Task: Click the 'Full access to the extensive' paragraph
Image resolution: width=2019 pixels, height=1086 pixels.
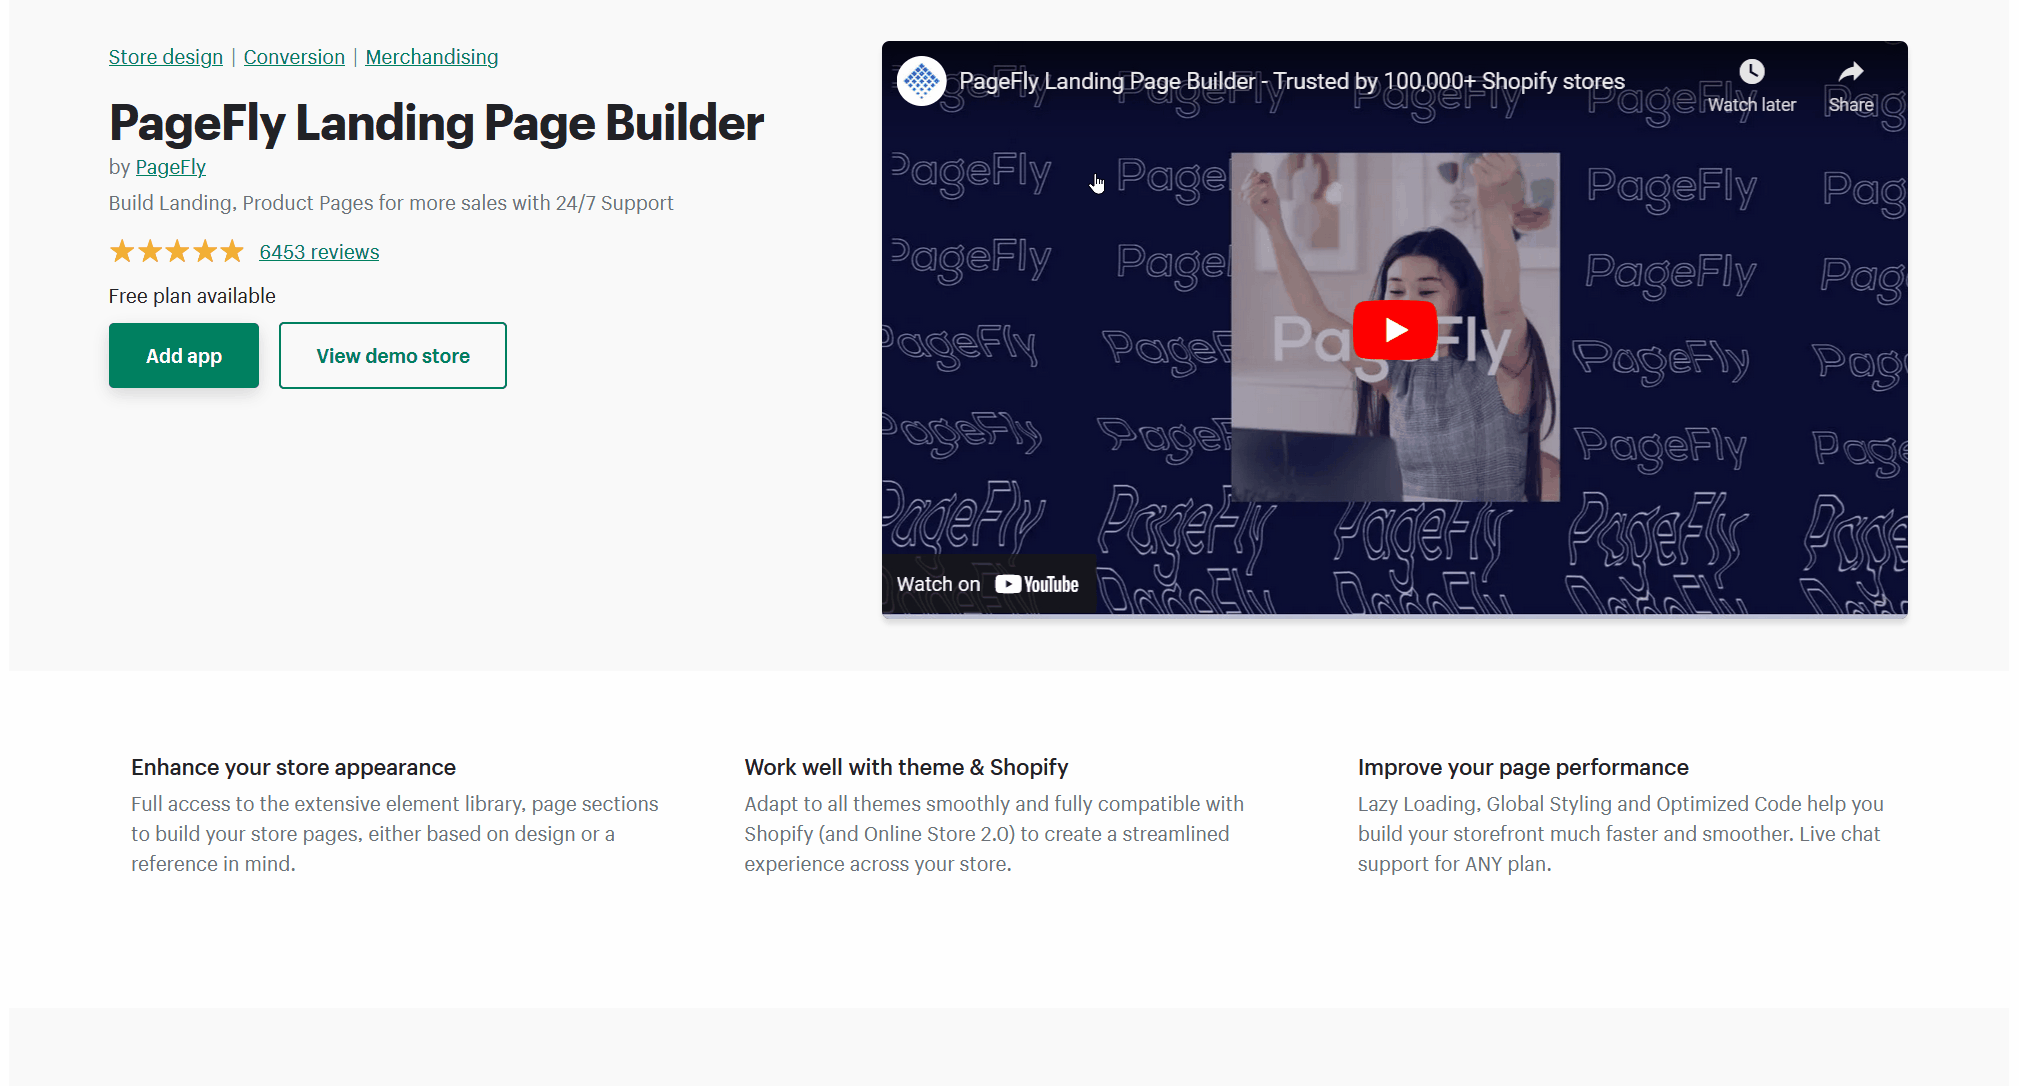Action: (x=394, y=834)
